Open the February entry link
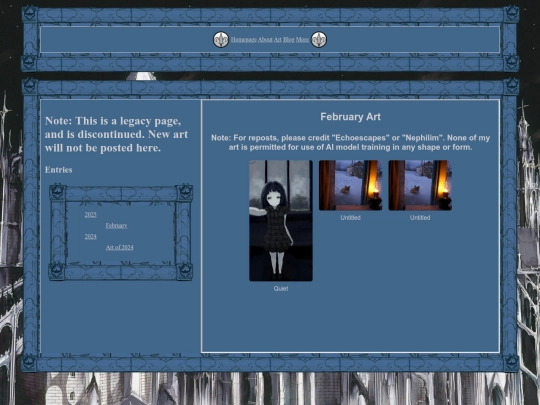The width and height of the screenshot is (540, 405). 116,226
